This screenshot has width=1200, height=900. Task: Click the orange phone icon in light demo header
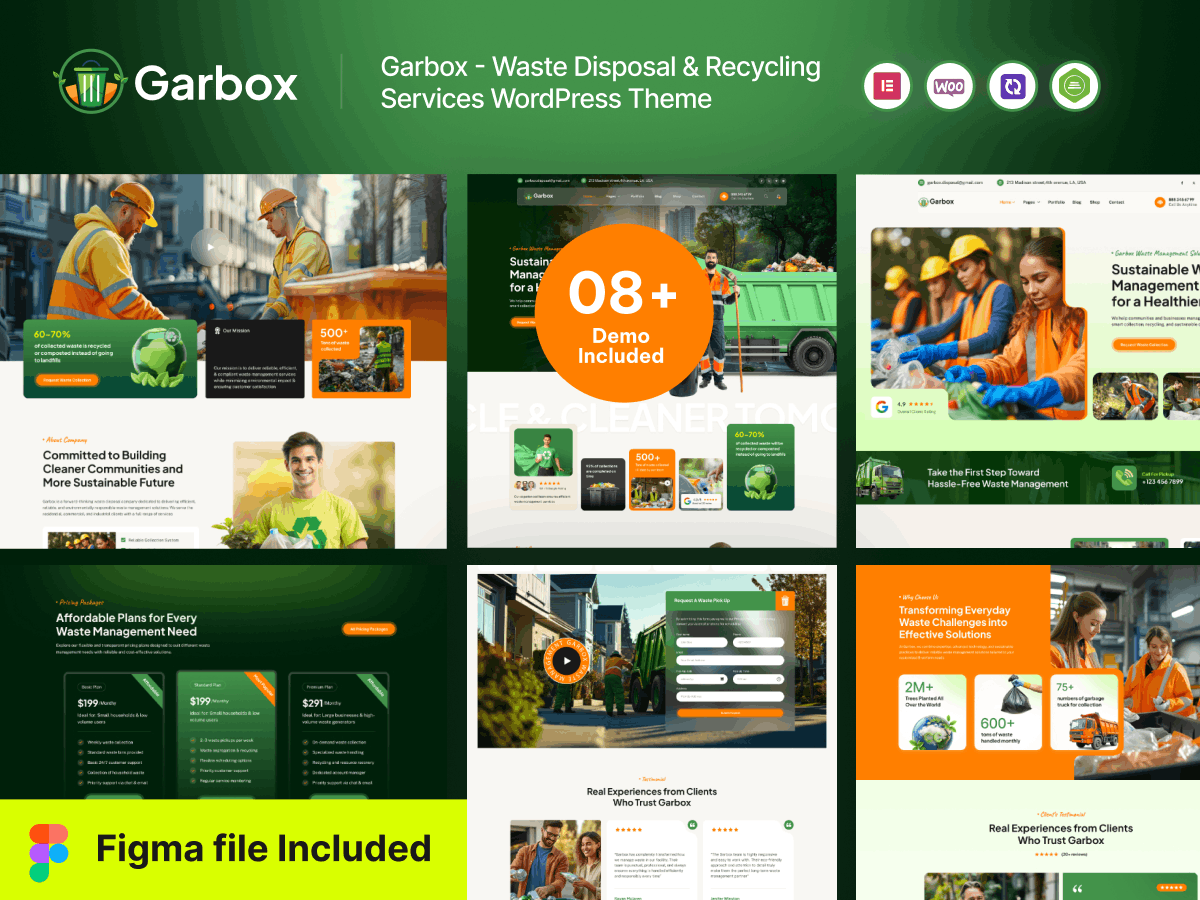click(1158, 201)
